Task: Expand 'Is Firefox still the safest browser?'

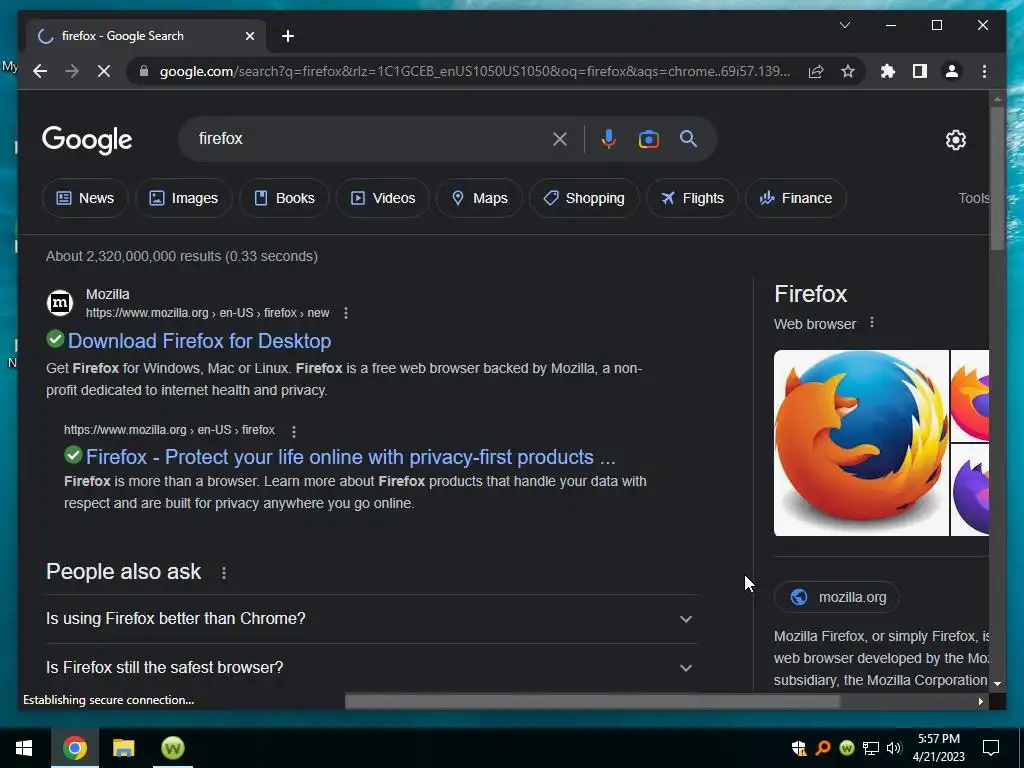Action: pyautogui.click(x=371, y=667)
